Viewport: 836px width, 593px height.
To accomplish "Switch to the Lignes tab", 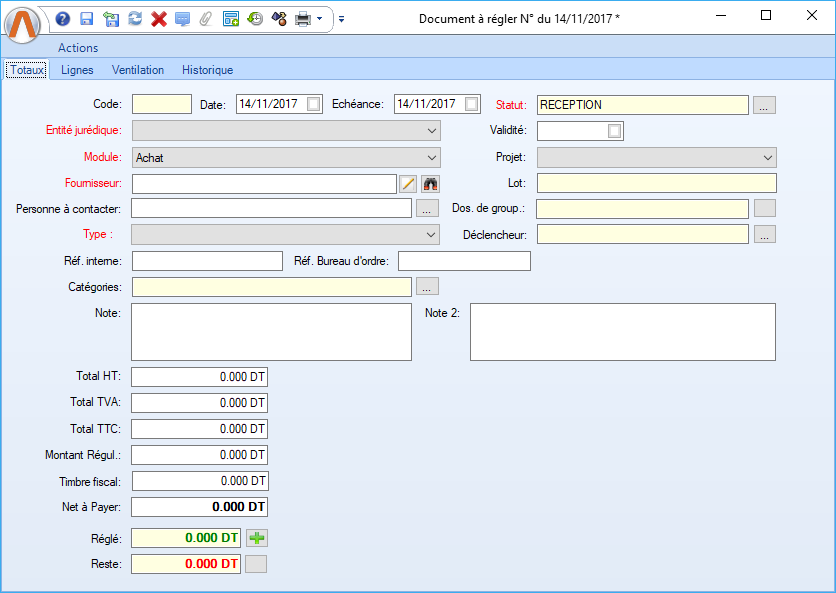I will [x=77, y=70].
